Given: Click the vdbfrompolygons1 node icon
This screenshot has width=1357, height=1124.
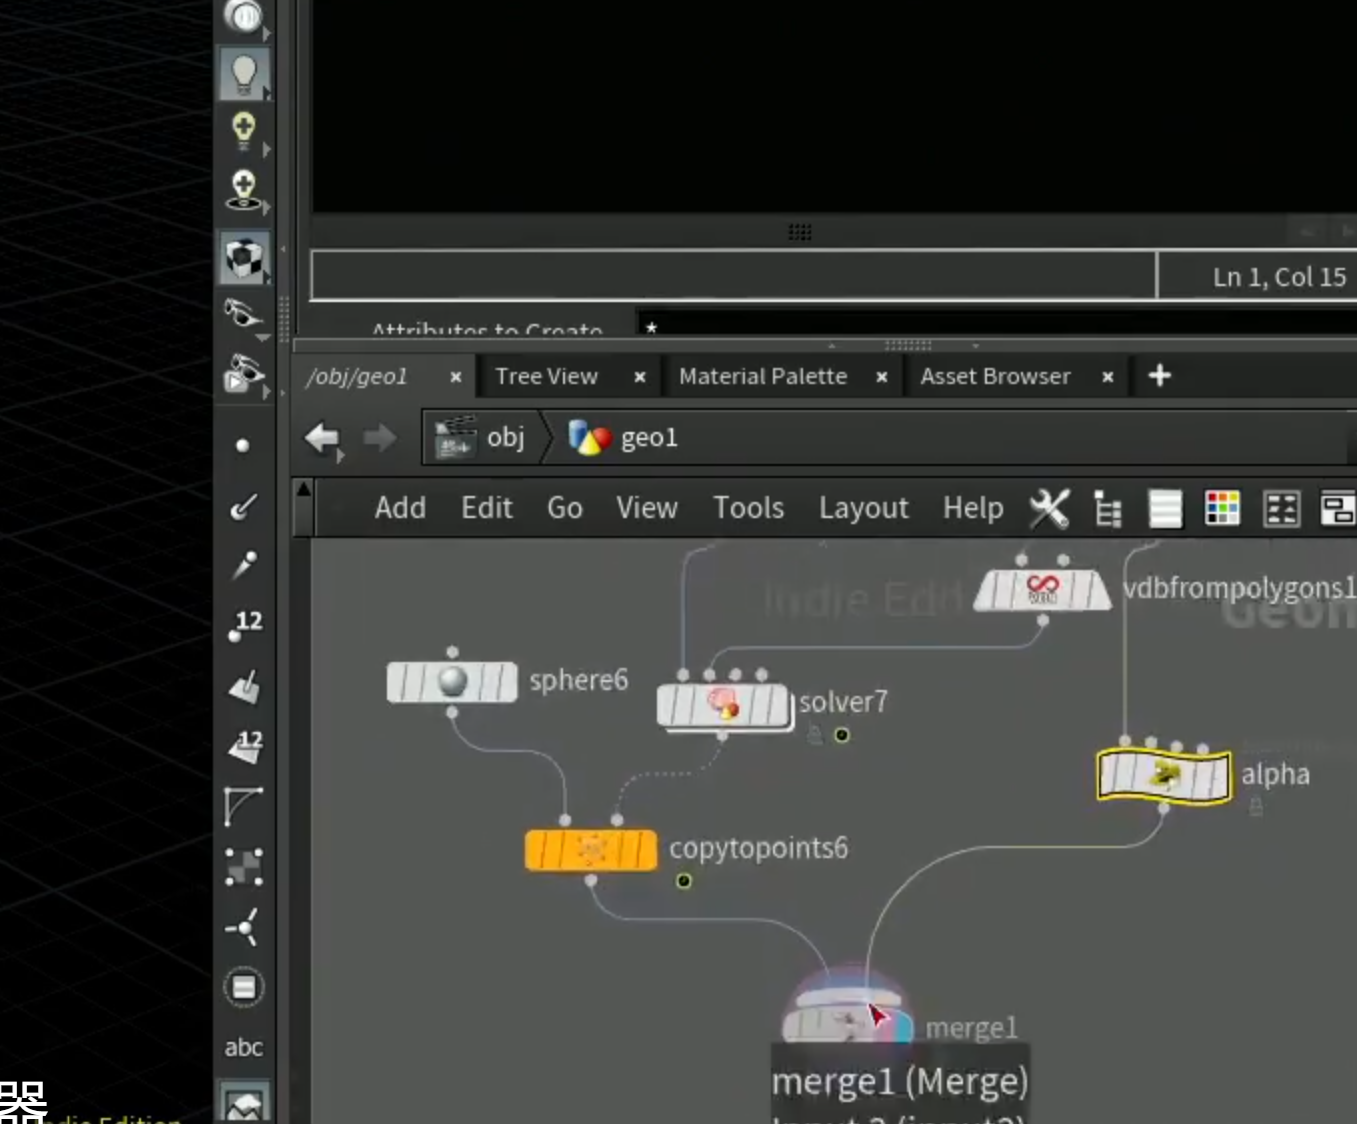Looking at the screenshot, I should point(1042,589).
